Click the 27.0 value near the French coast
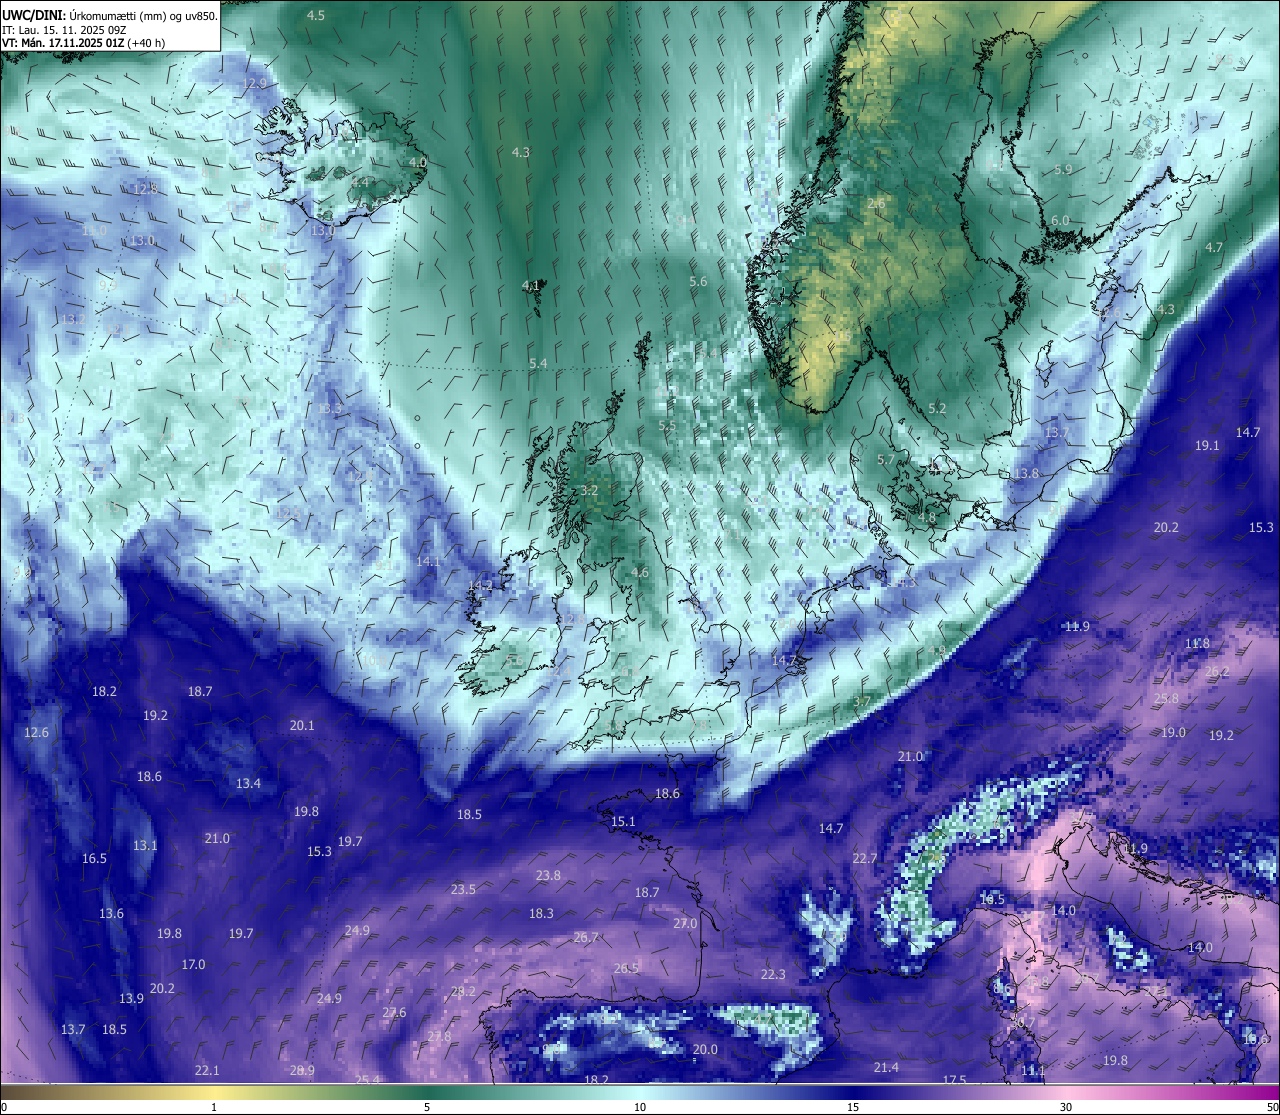The height and width of the screenshot is (1115, 1280). 685,923
